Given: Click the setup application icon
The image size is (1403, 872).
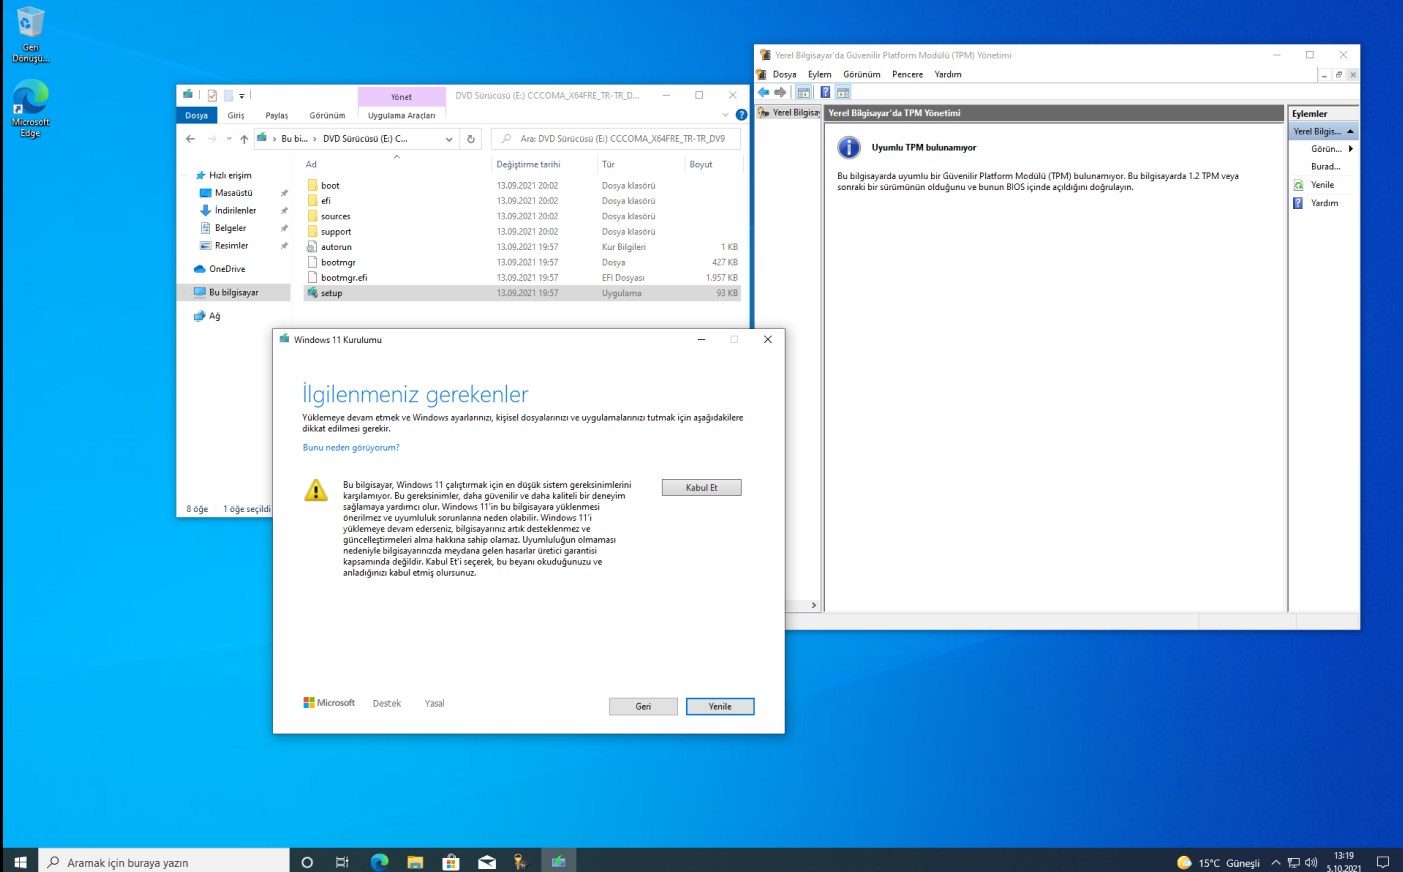Looking at the screenshot, I should (312, 293).
